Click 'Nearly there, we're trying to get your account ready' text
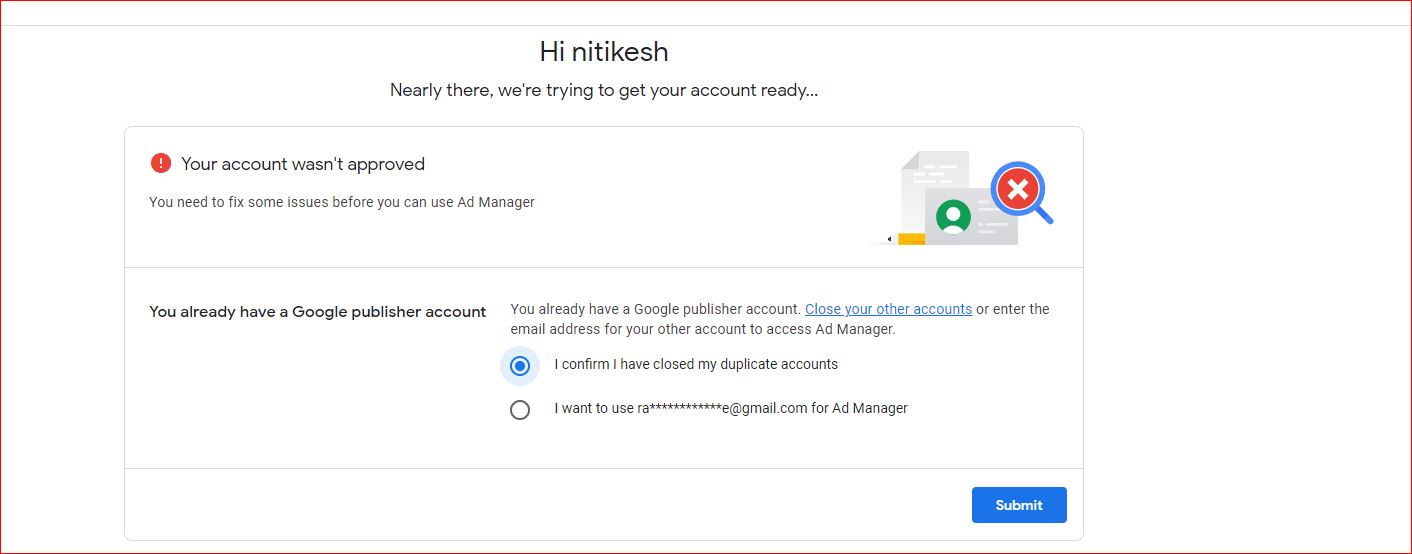 click(604, 90)
